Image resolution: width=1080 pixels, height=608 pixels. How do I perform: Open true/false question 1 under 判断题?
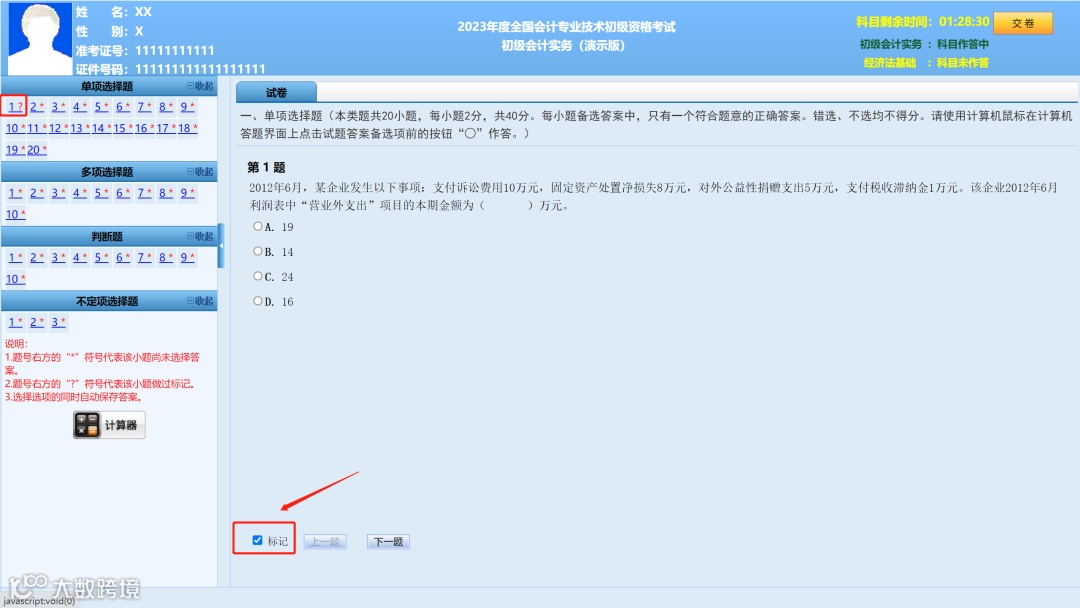tap(15, 258)
